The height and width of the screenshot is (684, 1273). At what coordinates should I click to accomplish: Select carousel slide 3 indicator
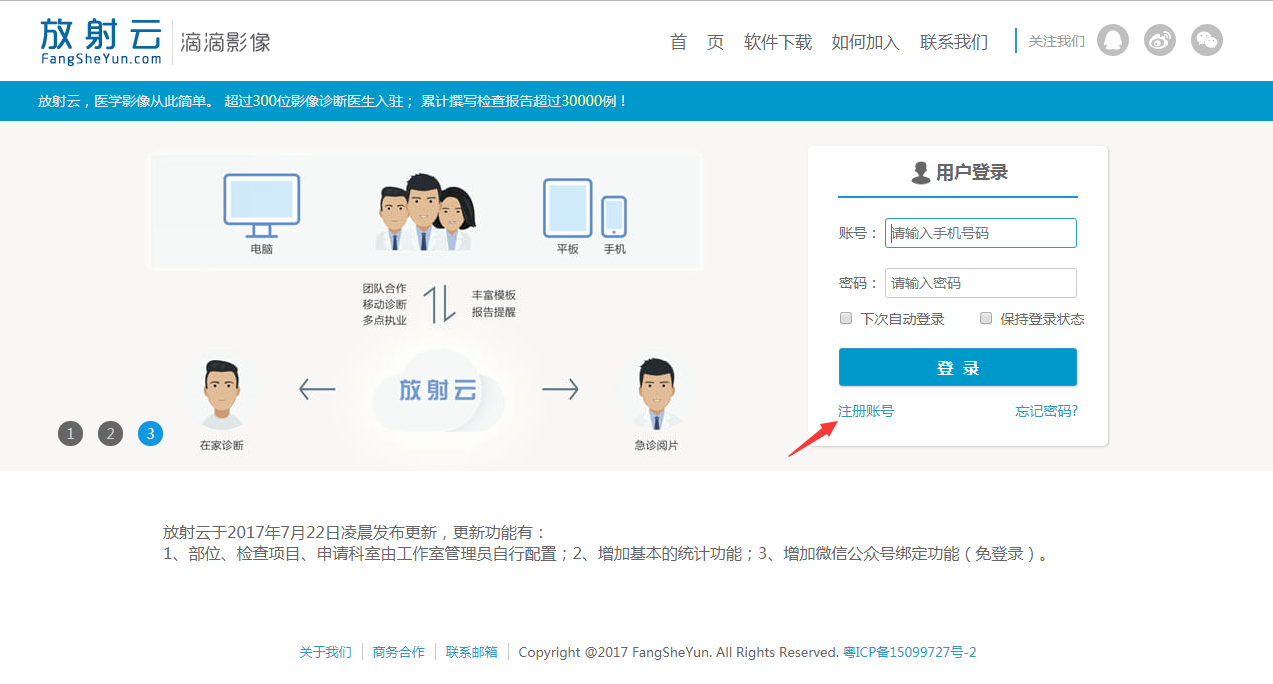[x=150, y=433]
